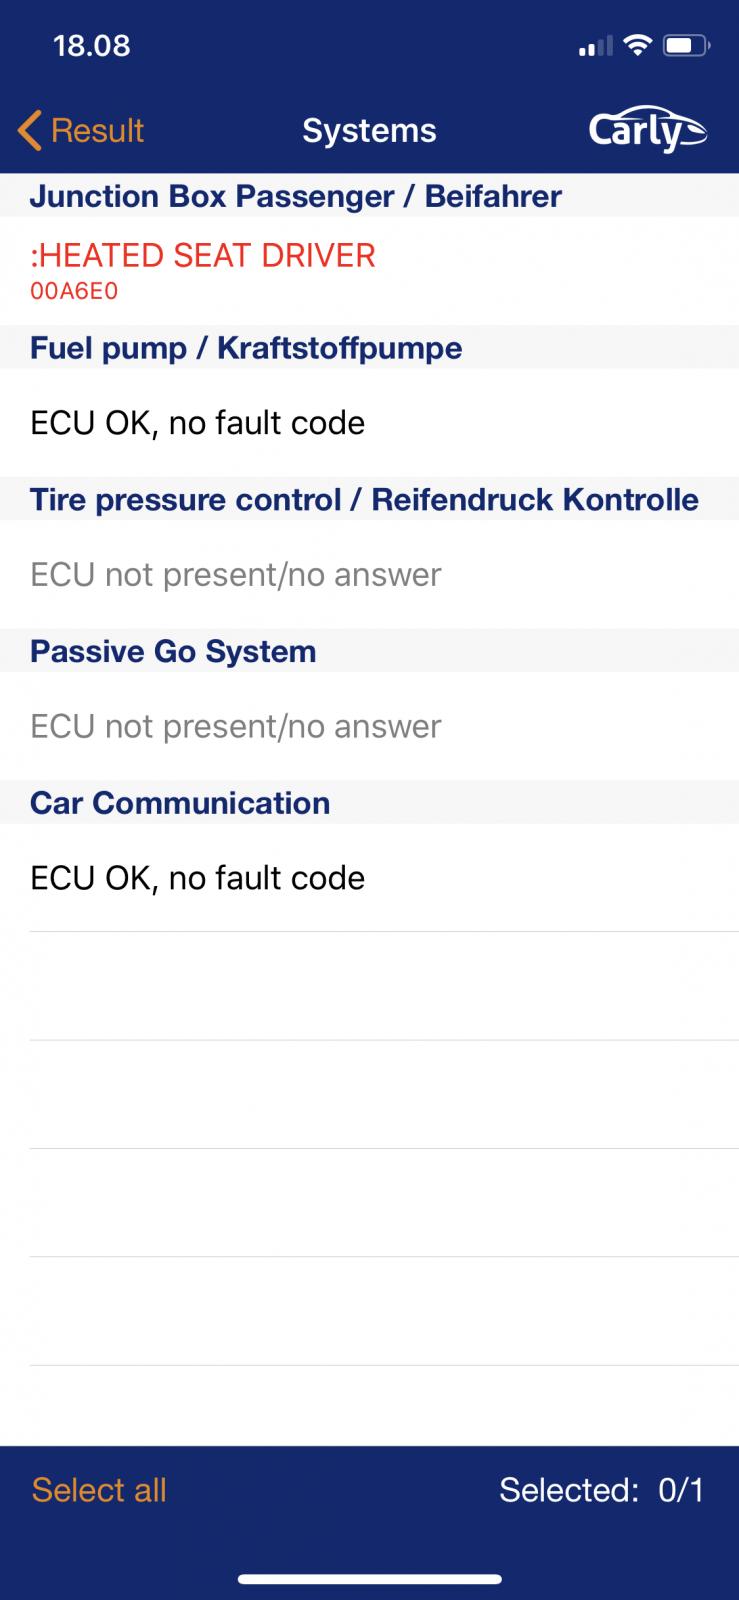Tap the Car Communication section header
Image resolution: width=739 pixels, height=1600 pixels.
(x=180, y=803)
